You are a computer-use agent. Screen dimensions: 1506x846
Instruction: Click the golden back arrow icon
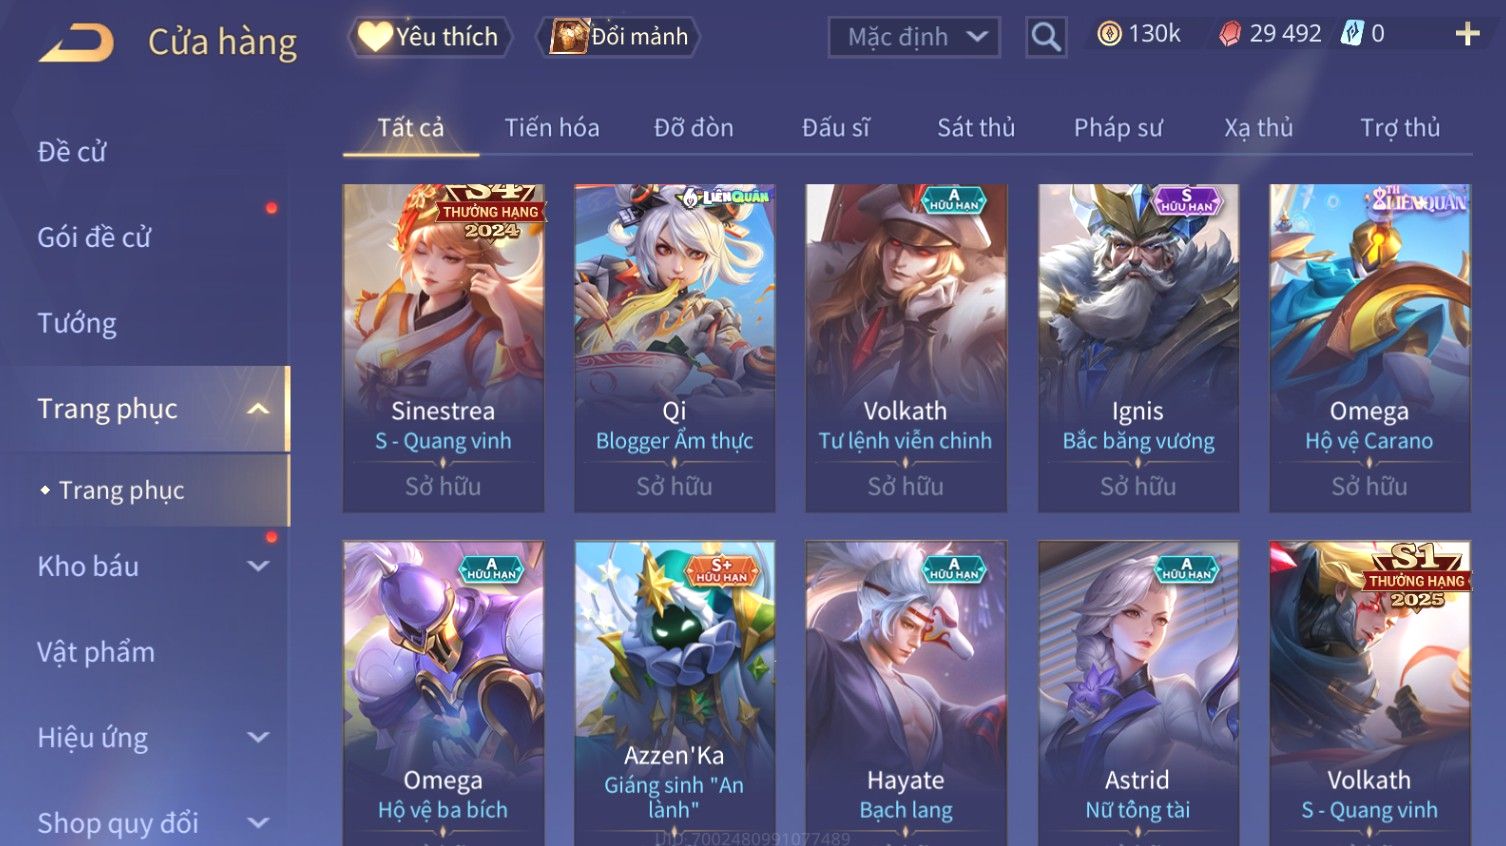[76, 43]
